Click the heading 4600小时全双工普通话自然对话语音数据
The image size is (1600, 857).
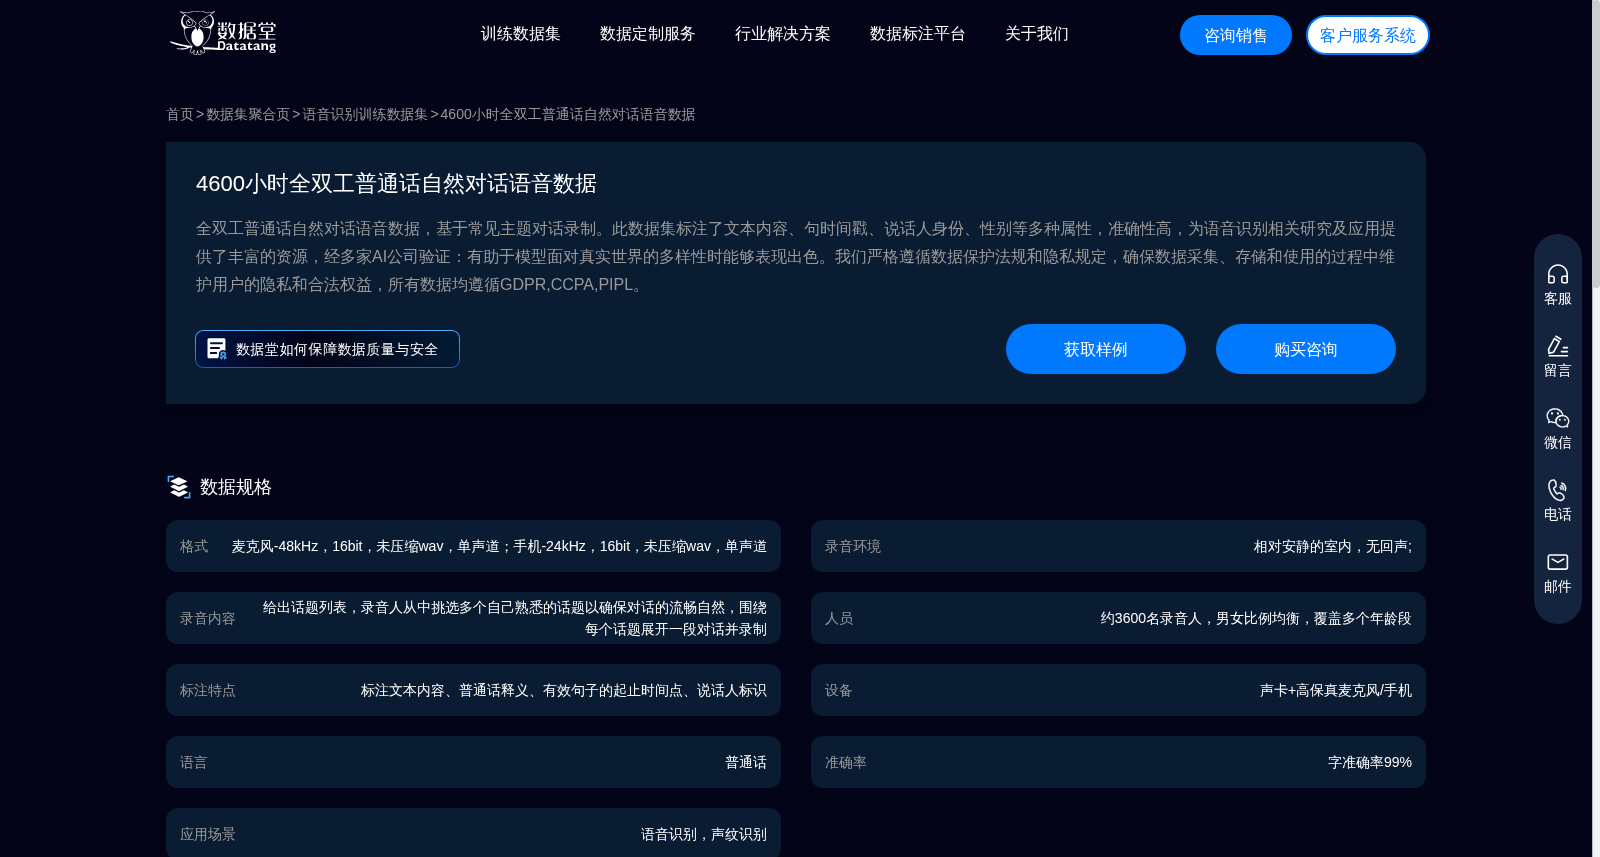[396, 184]
